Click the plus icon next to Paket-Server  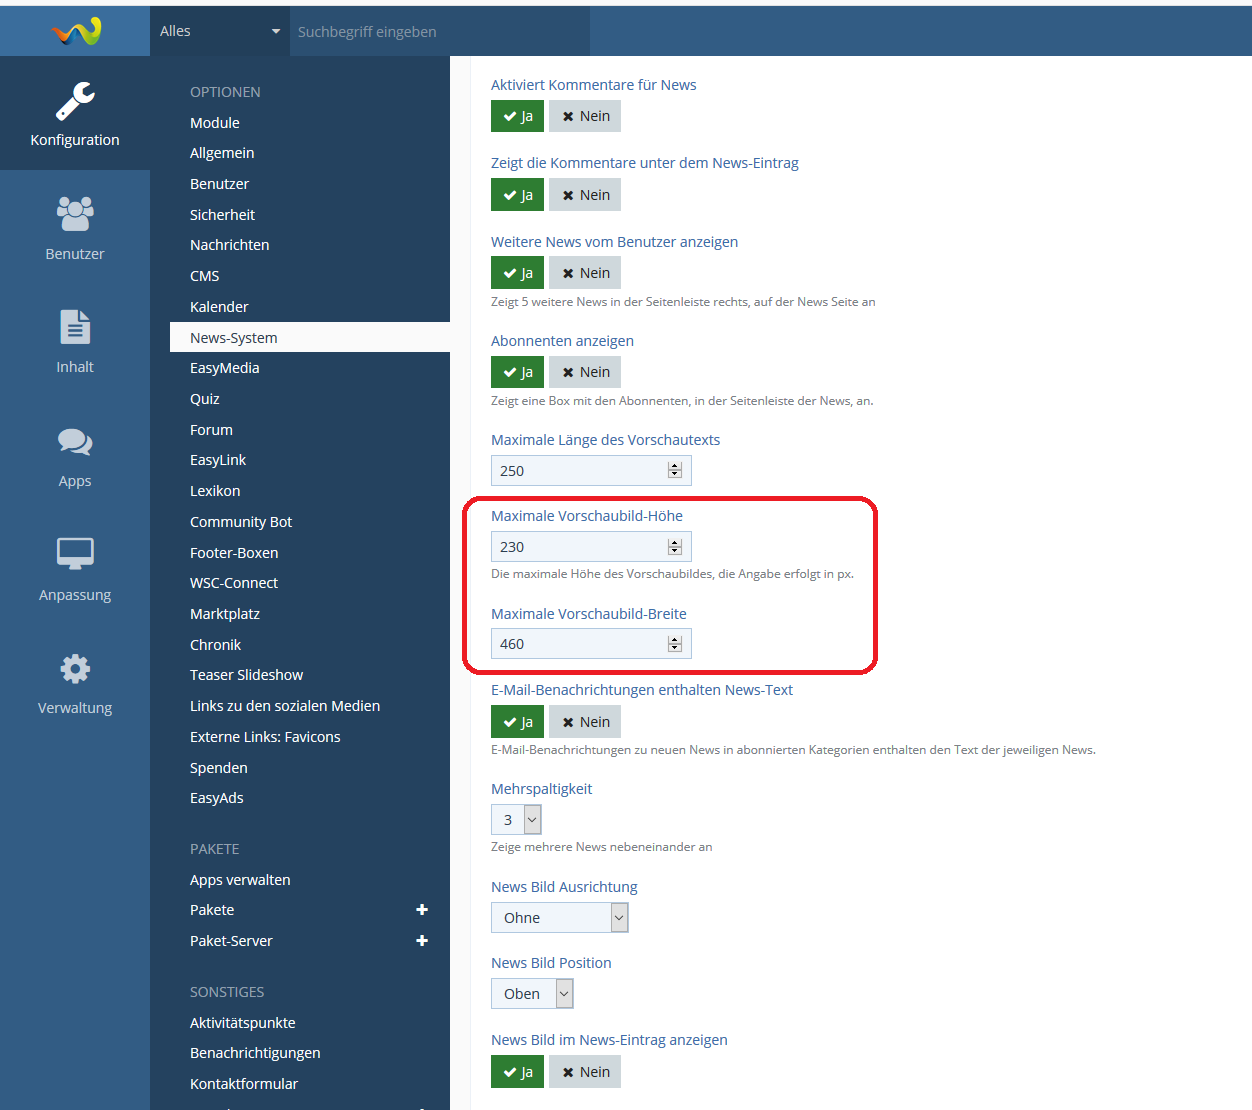422,941
